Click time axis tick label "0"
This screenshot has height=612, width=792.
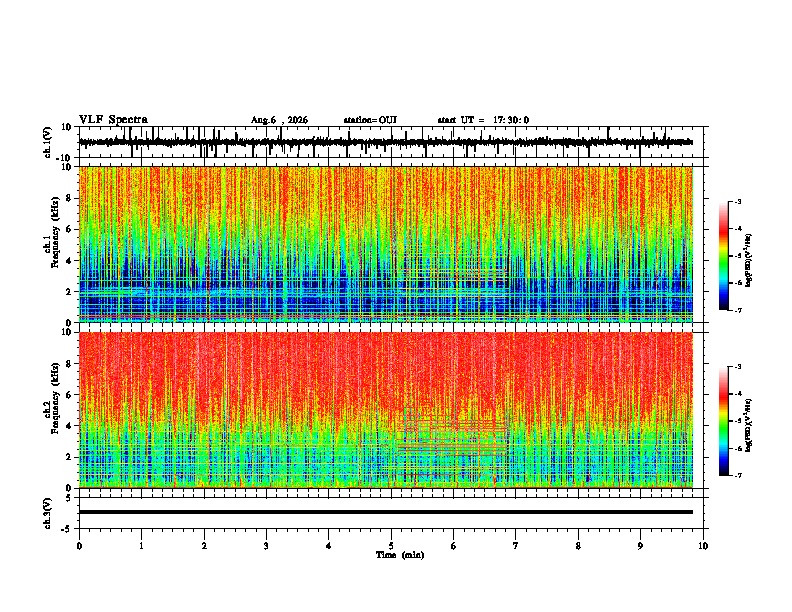79,546
